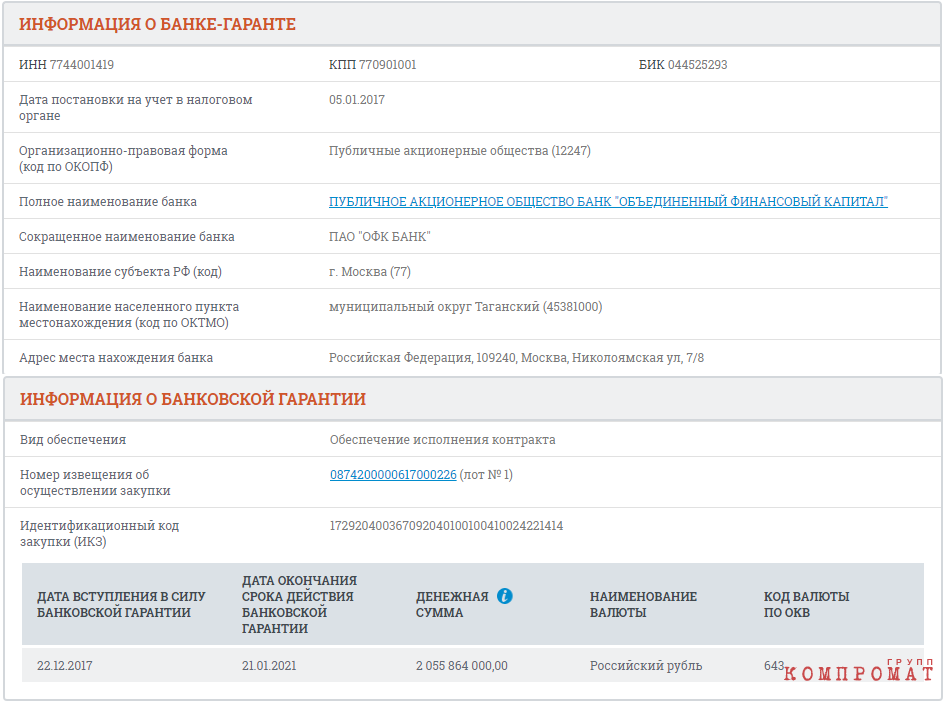Click the registration date 05.01.2017
The width and height of the screenshot is (944, 701).
click(356, 99)
